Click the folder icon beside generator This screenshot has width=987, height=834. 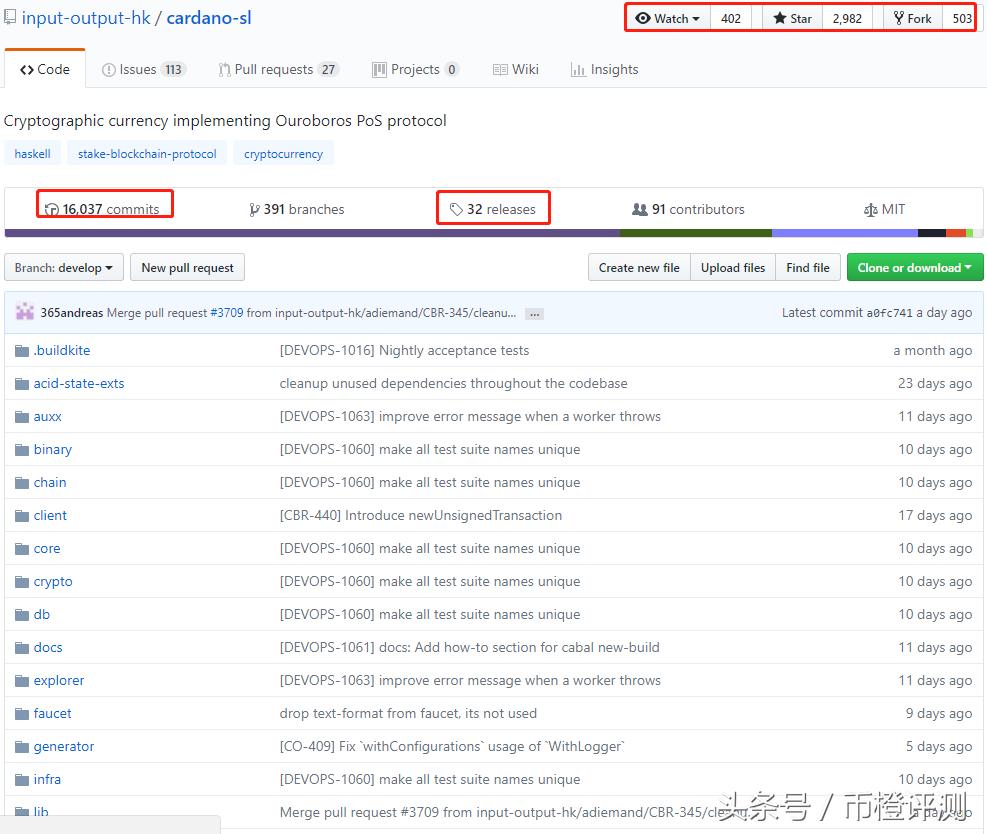click(22, 747)
